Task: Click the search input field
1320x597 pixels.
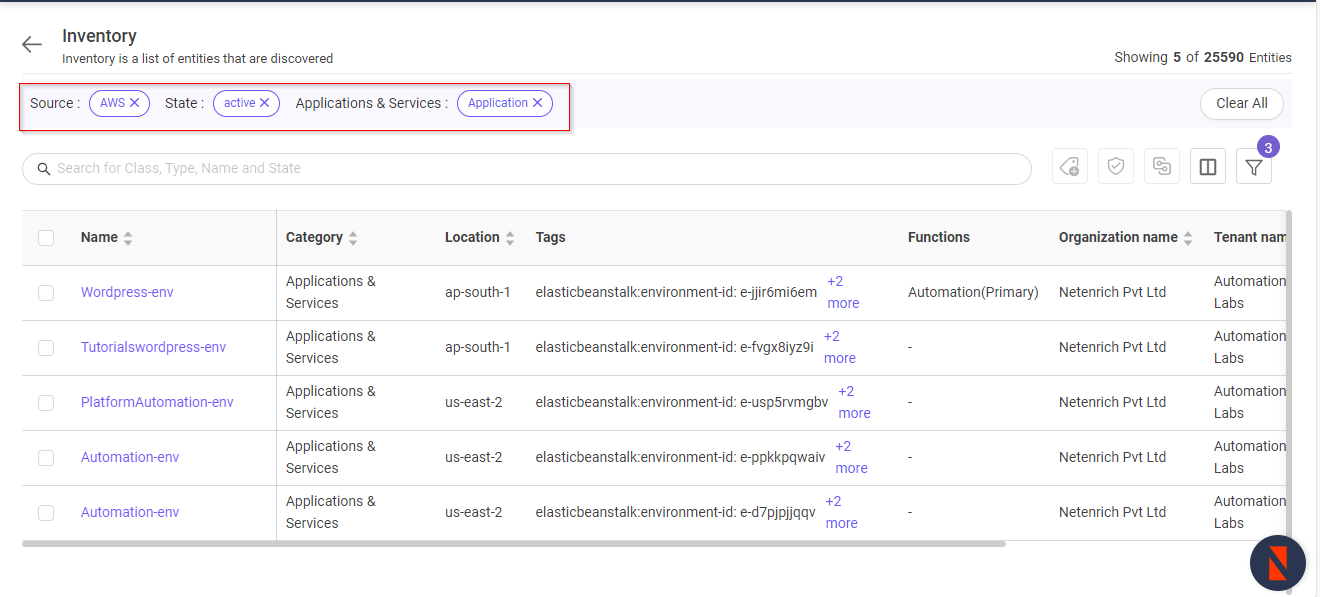Action: 400,168
